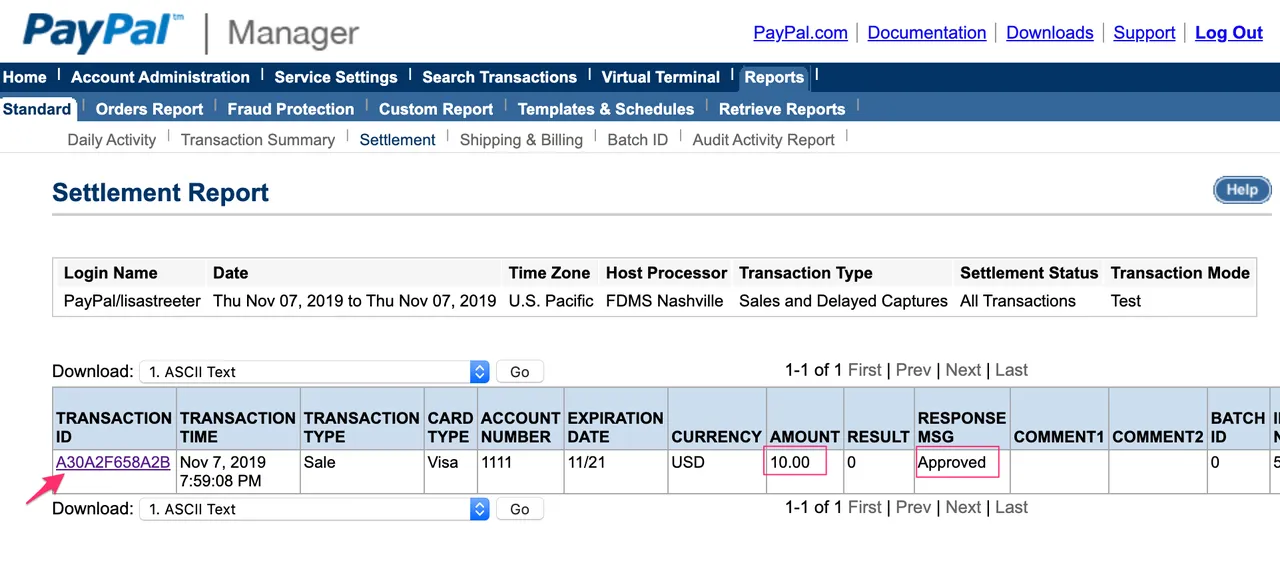Open the Audit Activity Report

763,140
